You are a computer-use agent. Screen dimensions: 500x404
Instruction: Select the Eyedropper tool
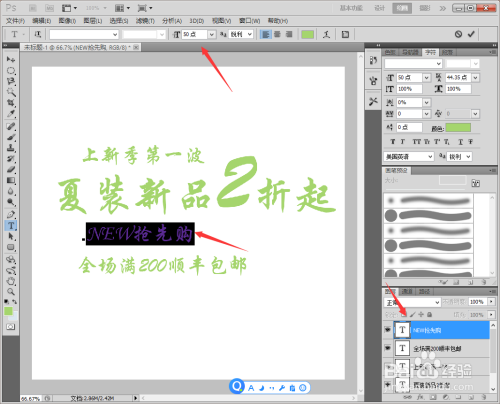pos(11,114)
